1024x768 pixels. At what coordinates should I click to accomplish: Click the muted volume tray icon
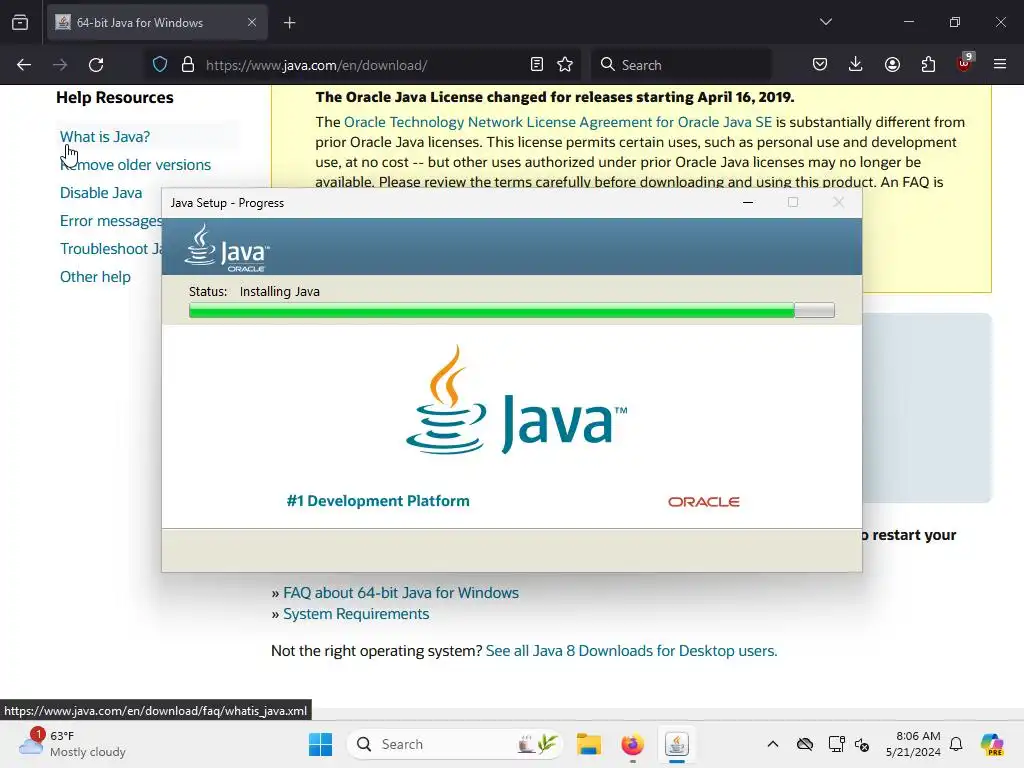(862, 744)
